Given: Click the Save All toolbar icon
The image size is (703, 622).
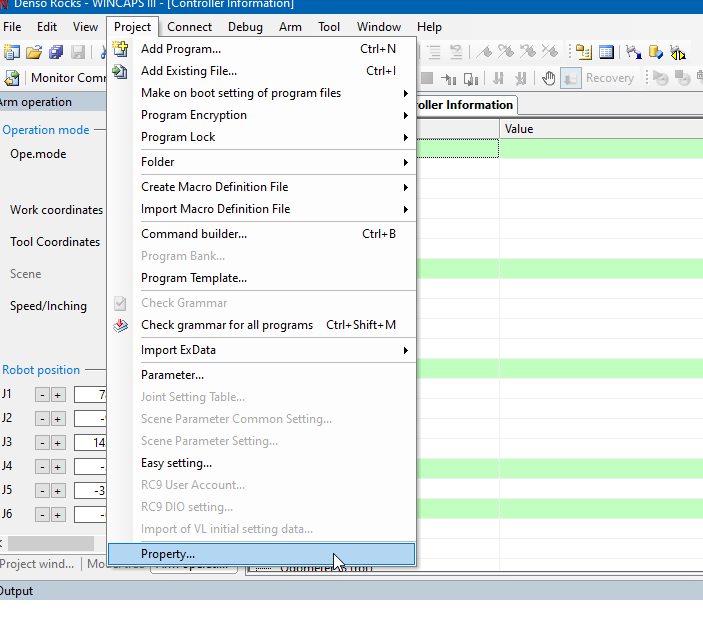Looking at the screenshot, I should pyautogui.click(x=56, y=52).
